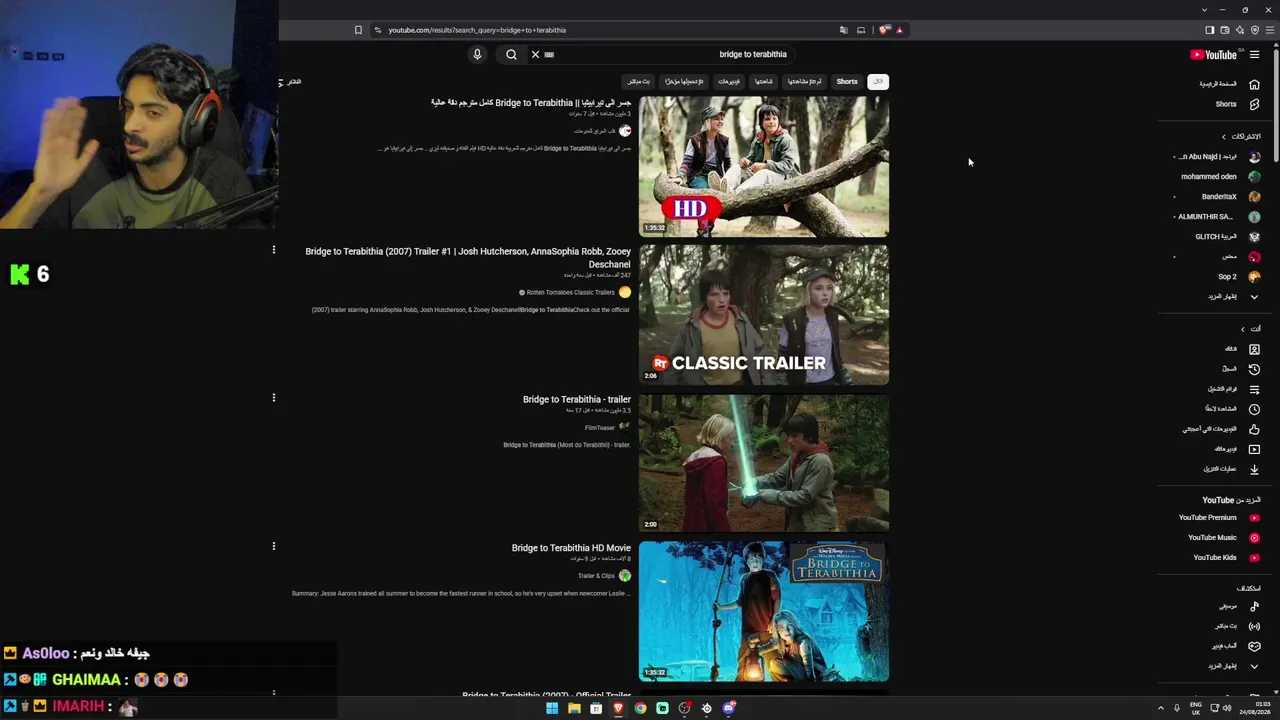Expand the 'You' section header arrow
Screen dimensions: 1280x720
pyautogui.click(x=1243, y=329)
